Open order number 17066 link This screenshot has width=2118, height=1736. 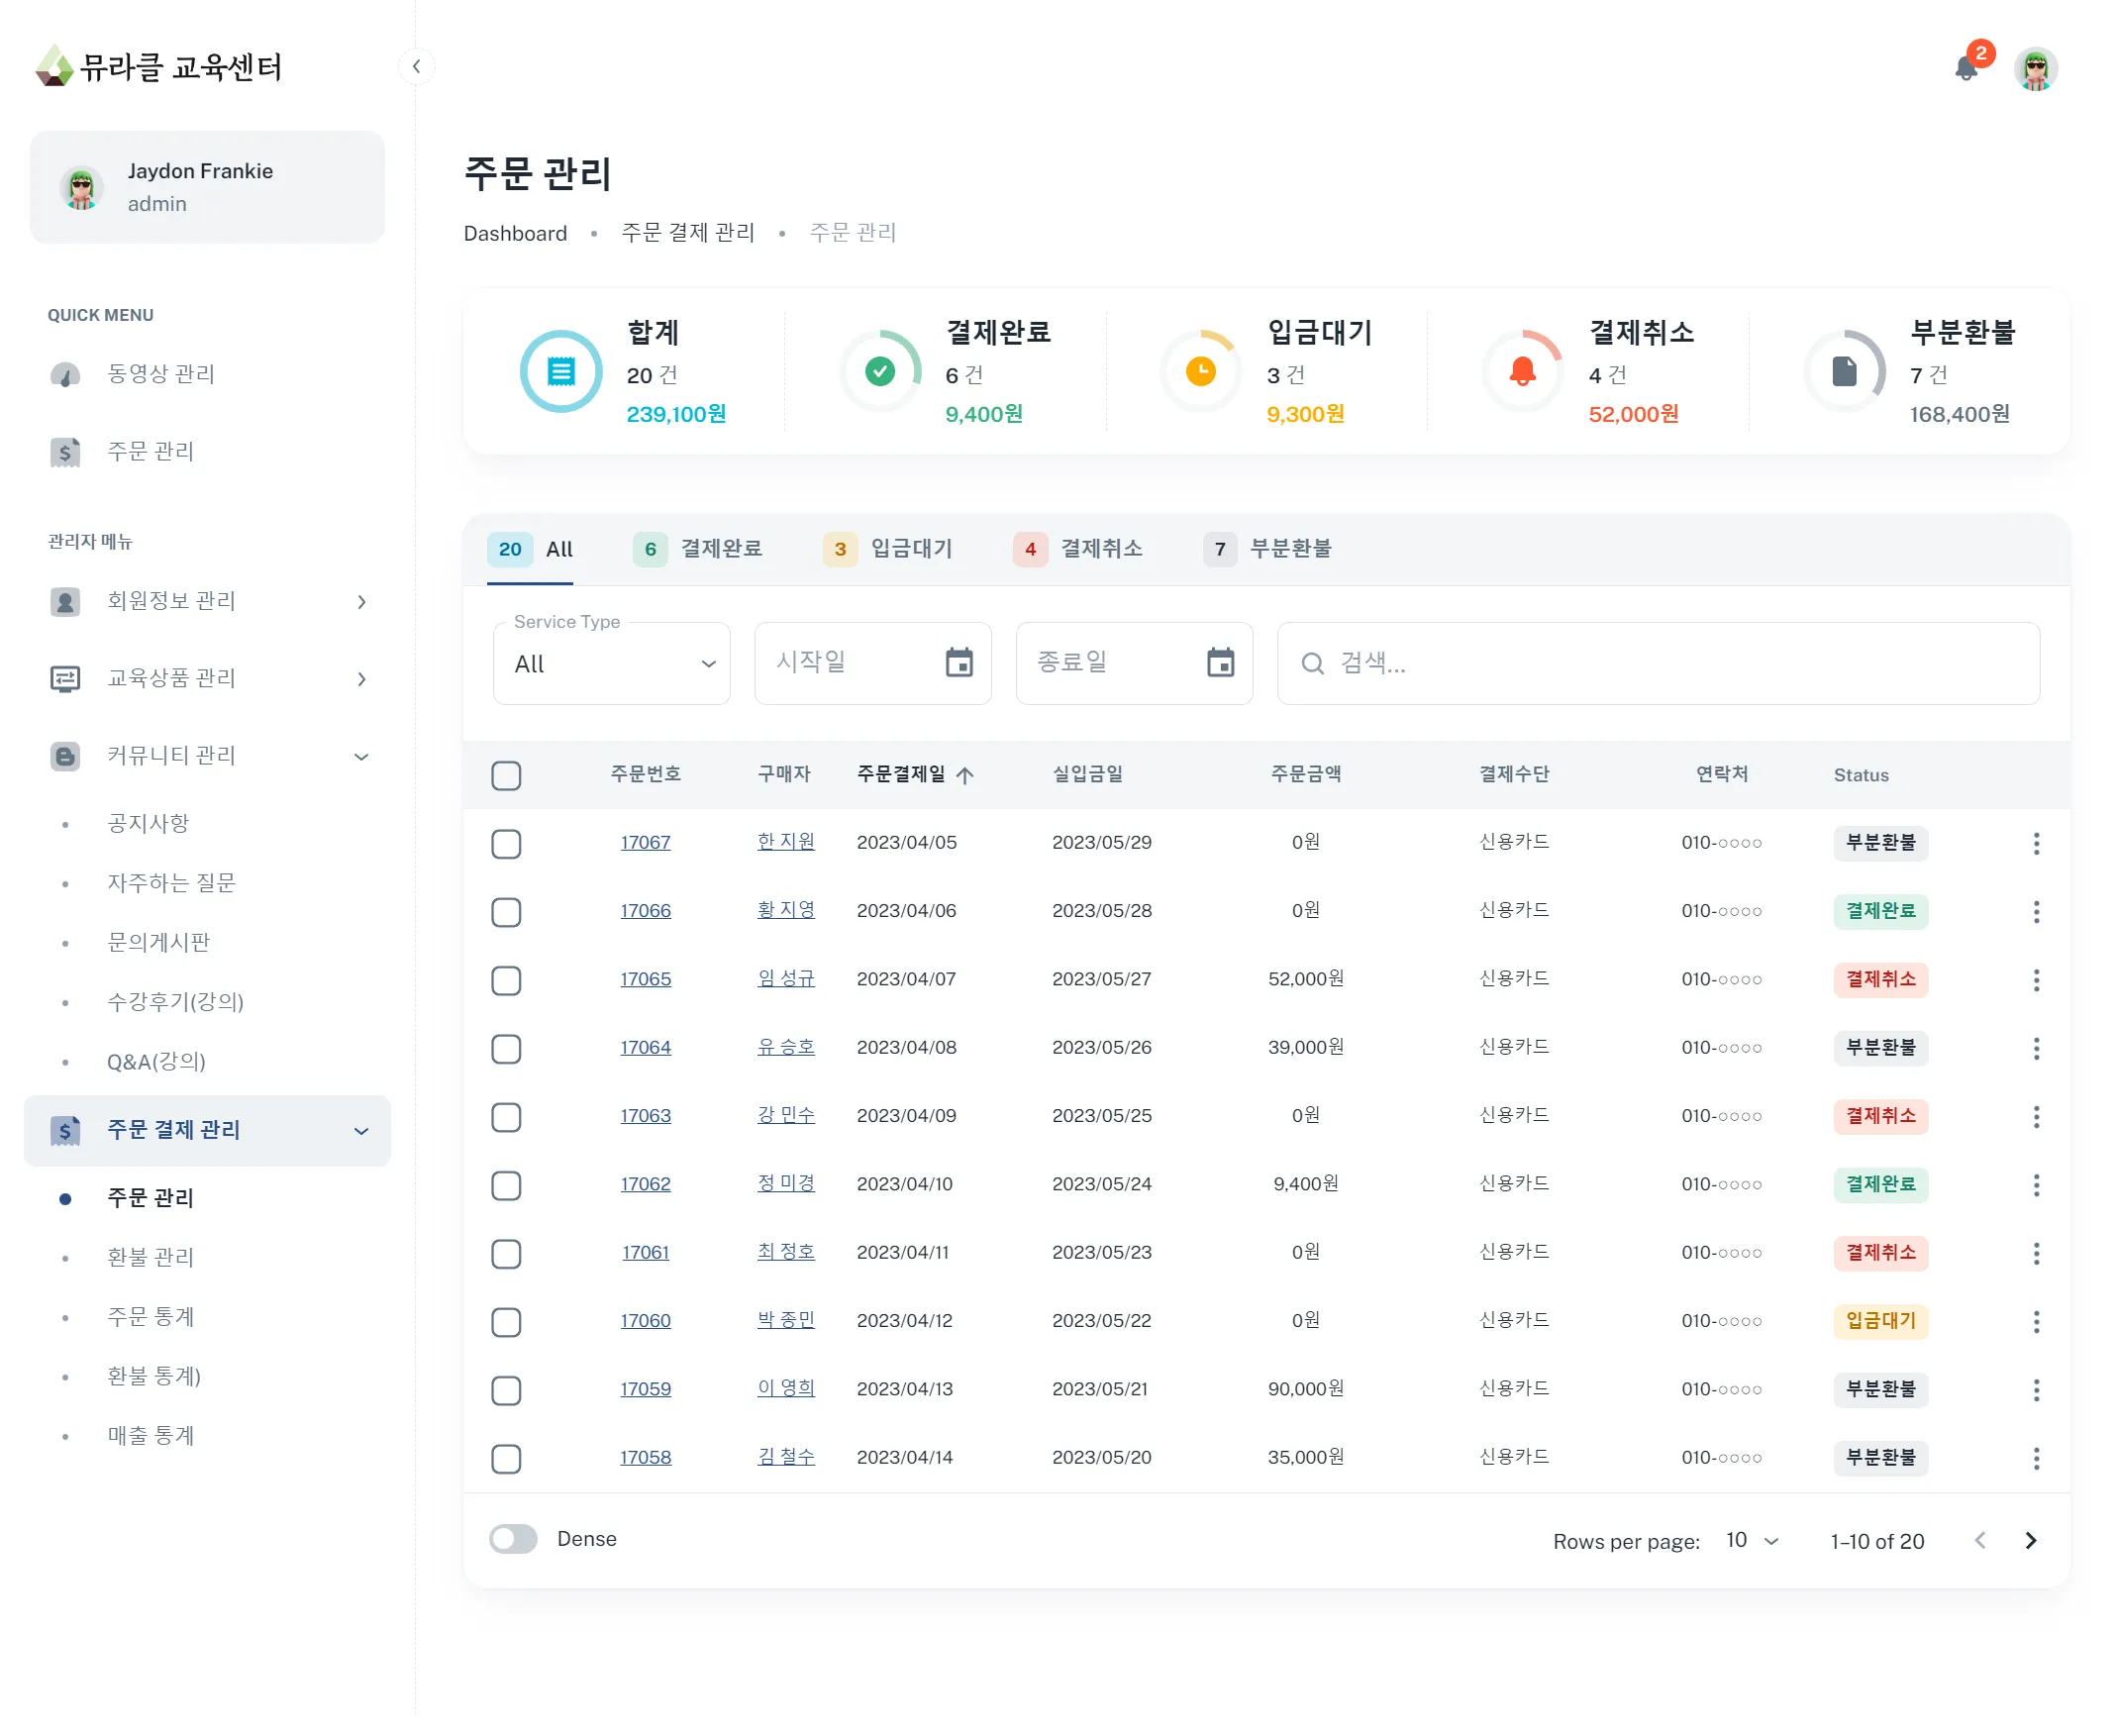pyautogui.click(x=645, y=911)
